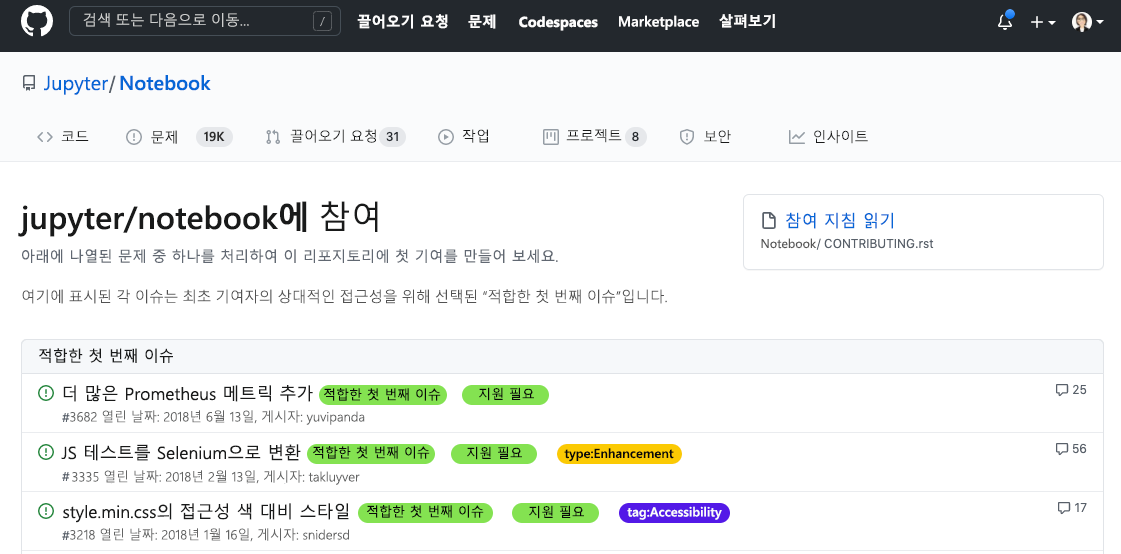Click author yuvipanda on issue #3682

tap(337, 417)
